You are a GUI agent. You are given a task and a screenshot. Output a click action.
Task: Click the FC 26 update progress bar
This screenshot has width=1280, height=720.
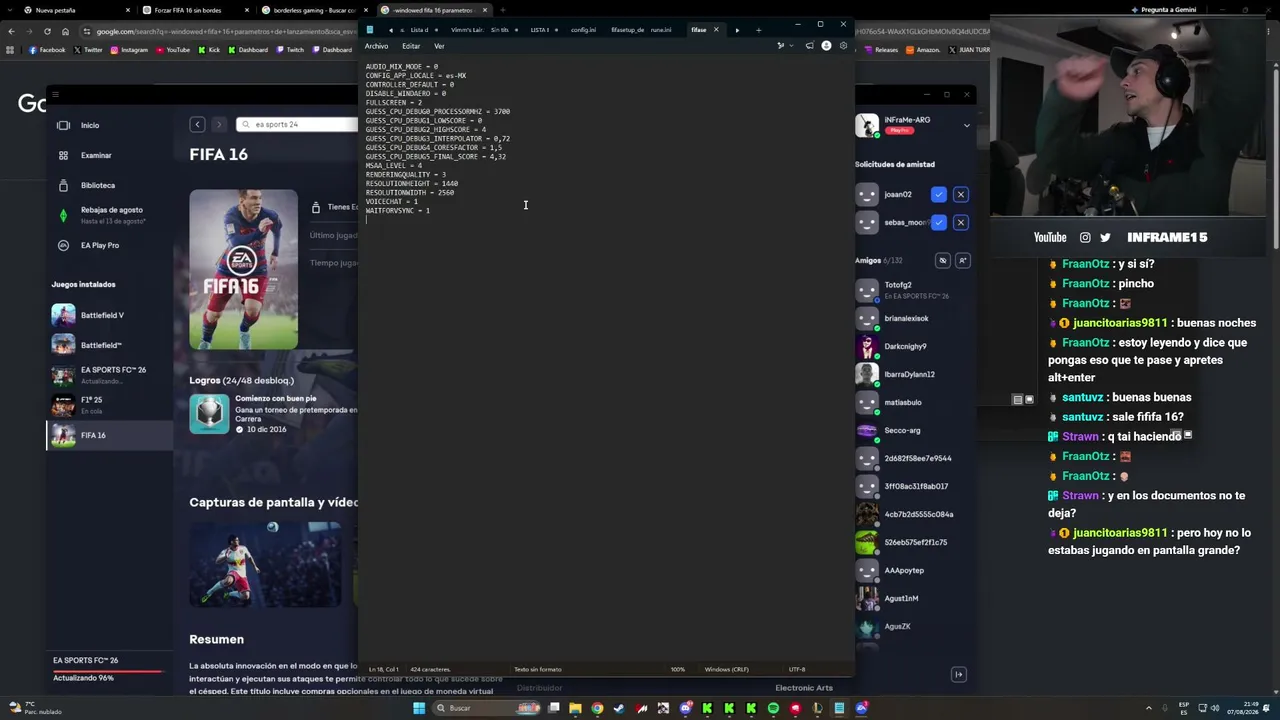[108, 670]
